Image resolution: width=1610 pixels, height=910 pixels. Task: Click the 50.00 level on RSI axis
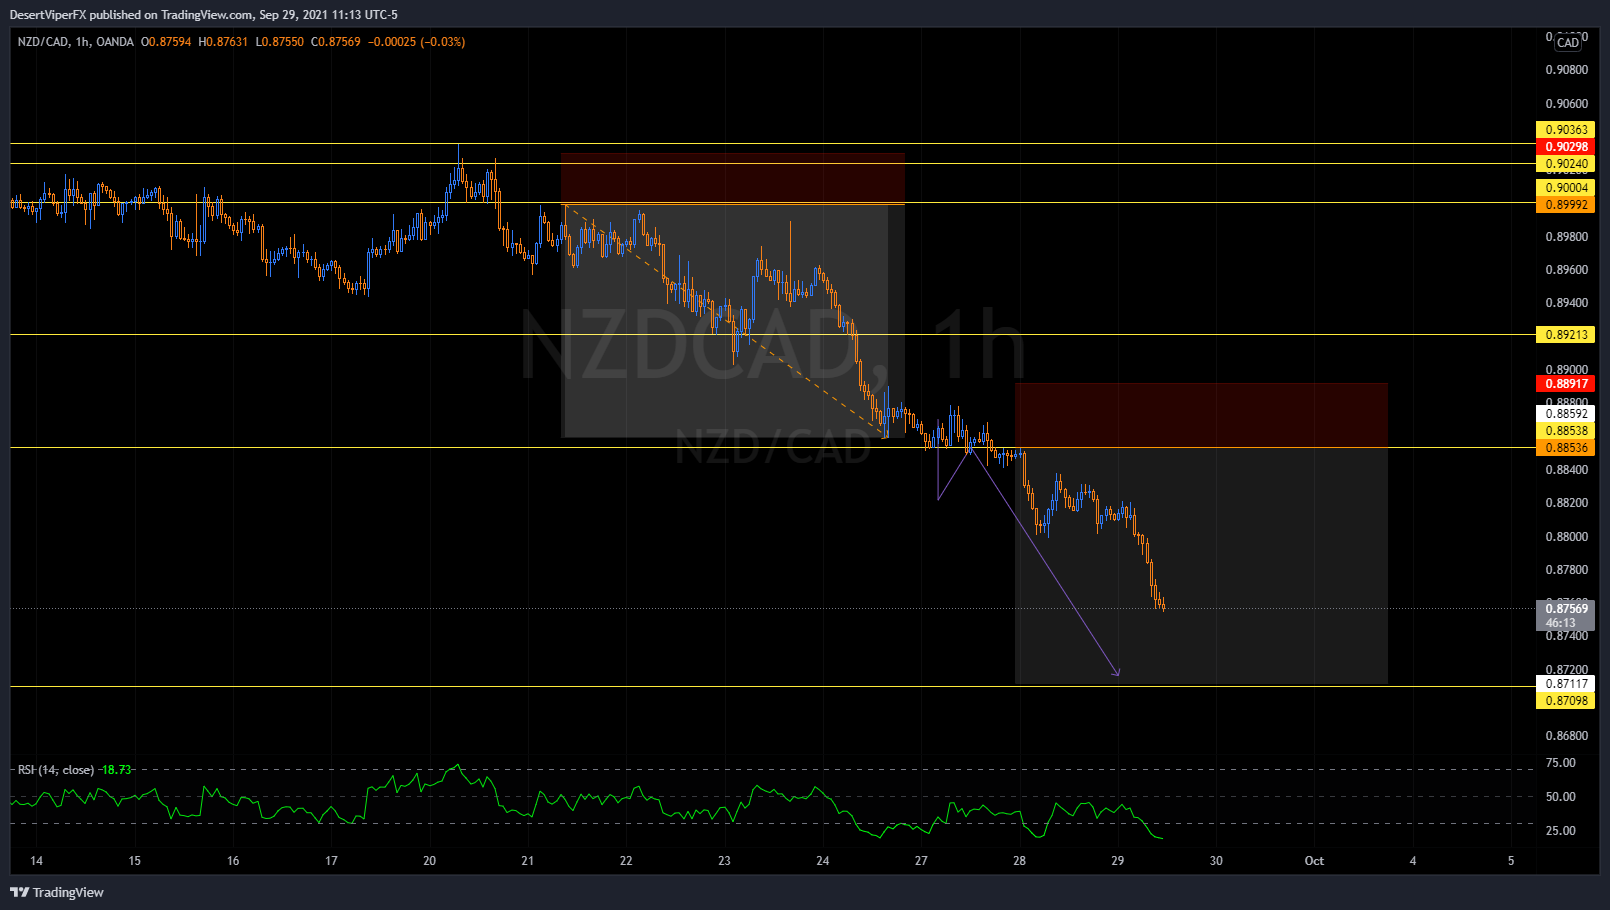click(1560, 797)
